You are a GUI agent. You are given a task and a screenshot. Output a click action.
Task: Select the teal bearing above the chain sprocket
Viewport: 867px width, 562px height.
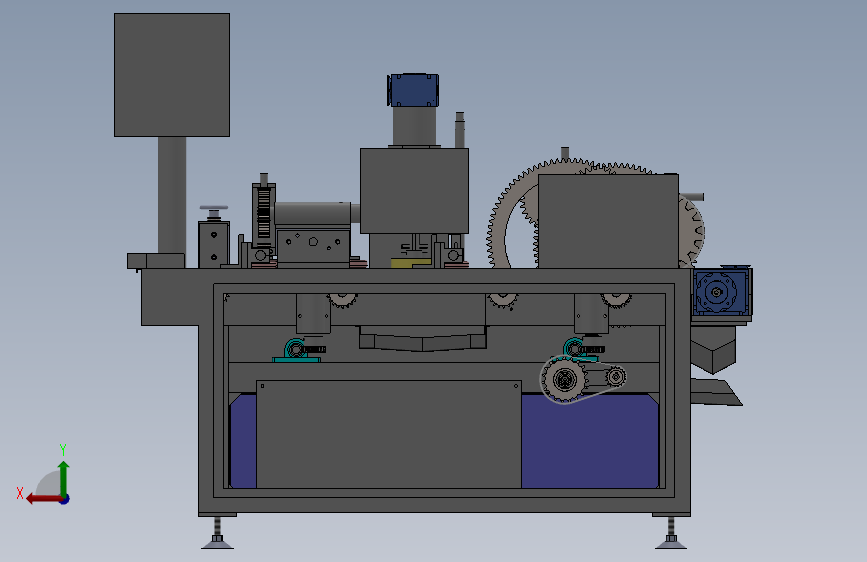coord(576,348)
